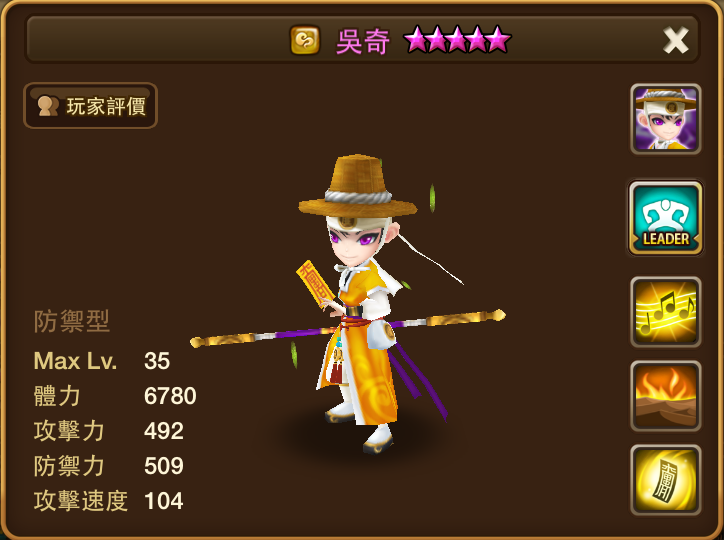Select the flaming desert skill icon
The height and width of the screenshot is (540, 724).
665,396
